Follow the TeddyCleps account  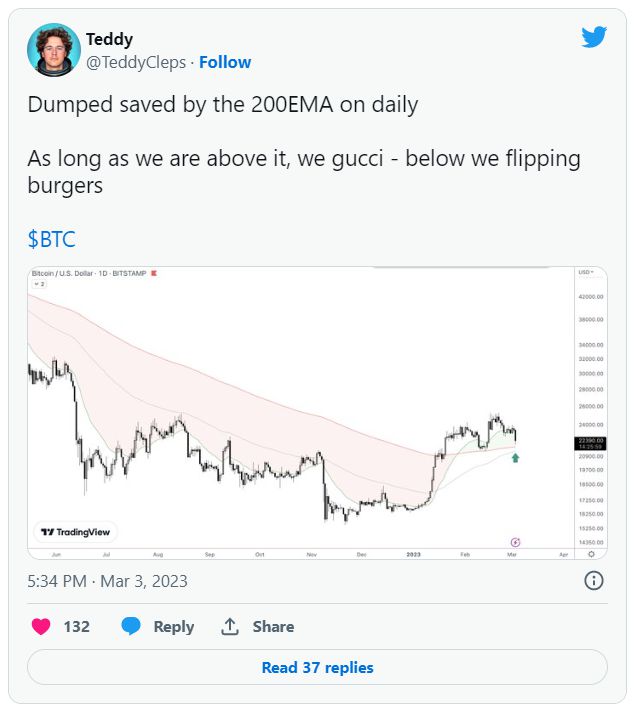pos(225,62)
